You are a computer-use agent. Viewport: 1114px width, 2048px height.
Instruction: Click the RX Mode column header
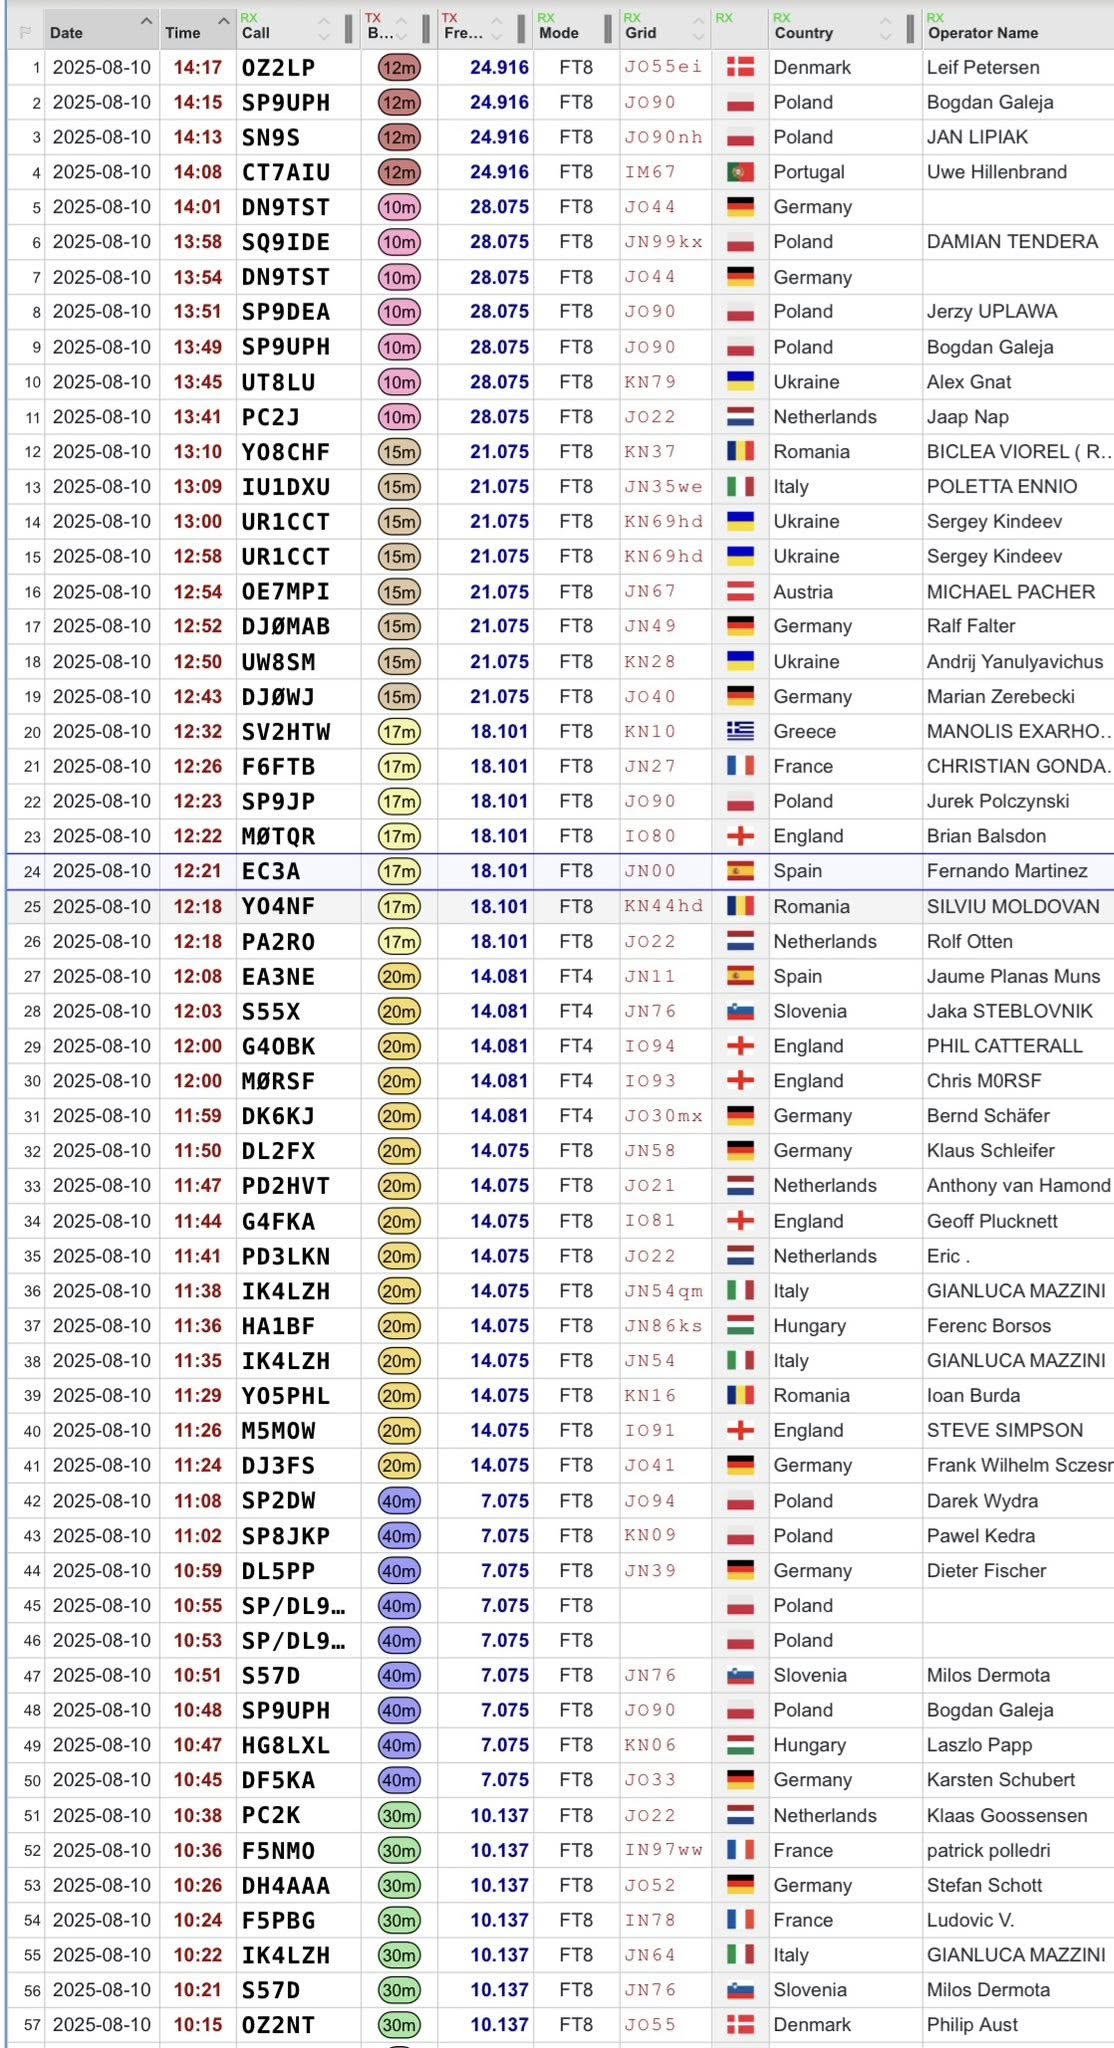[x=558, y=32]
